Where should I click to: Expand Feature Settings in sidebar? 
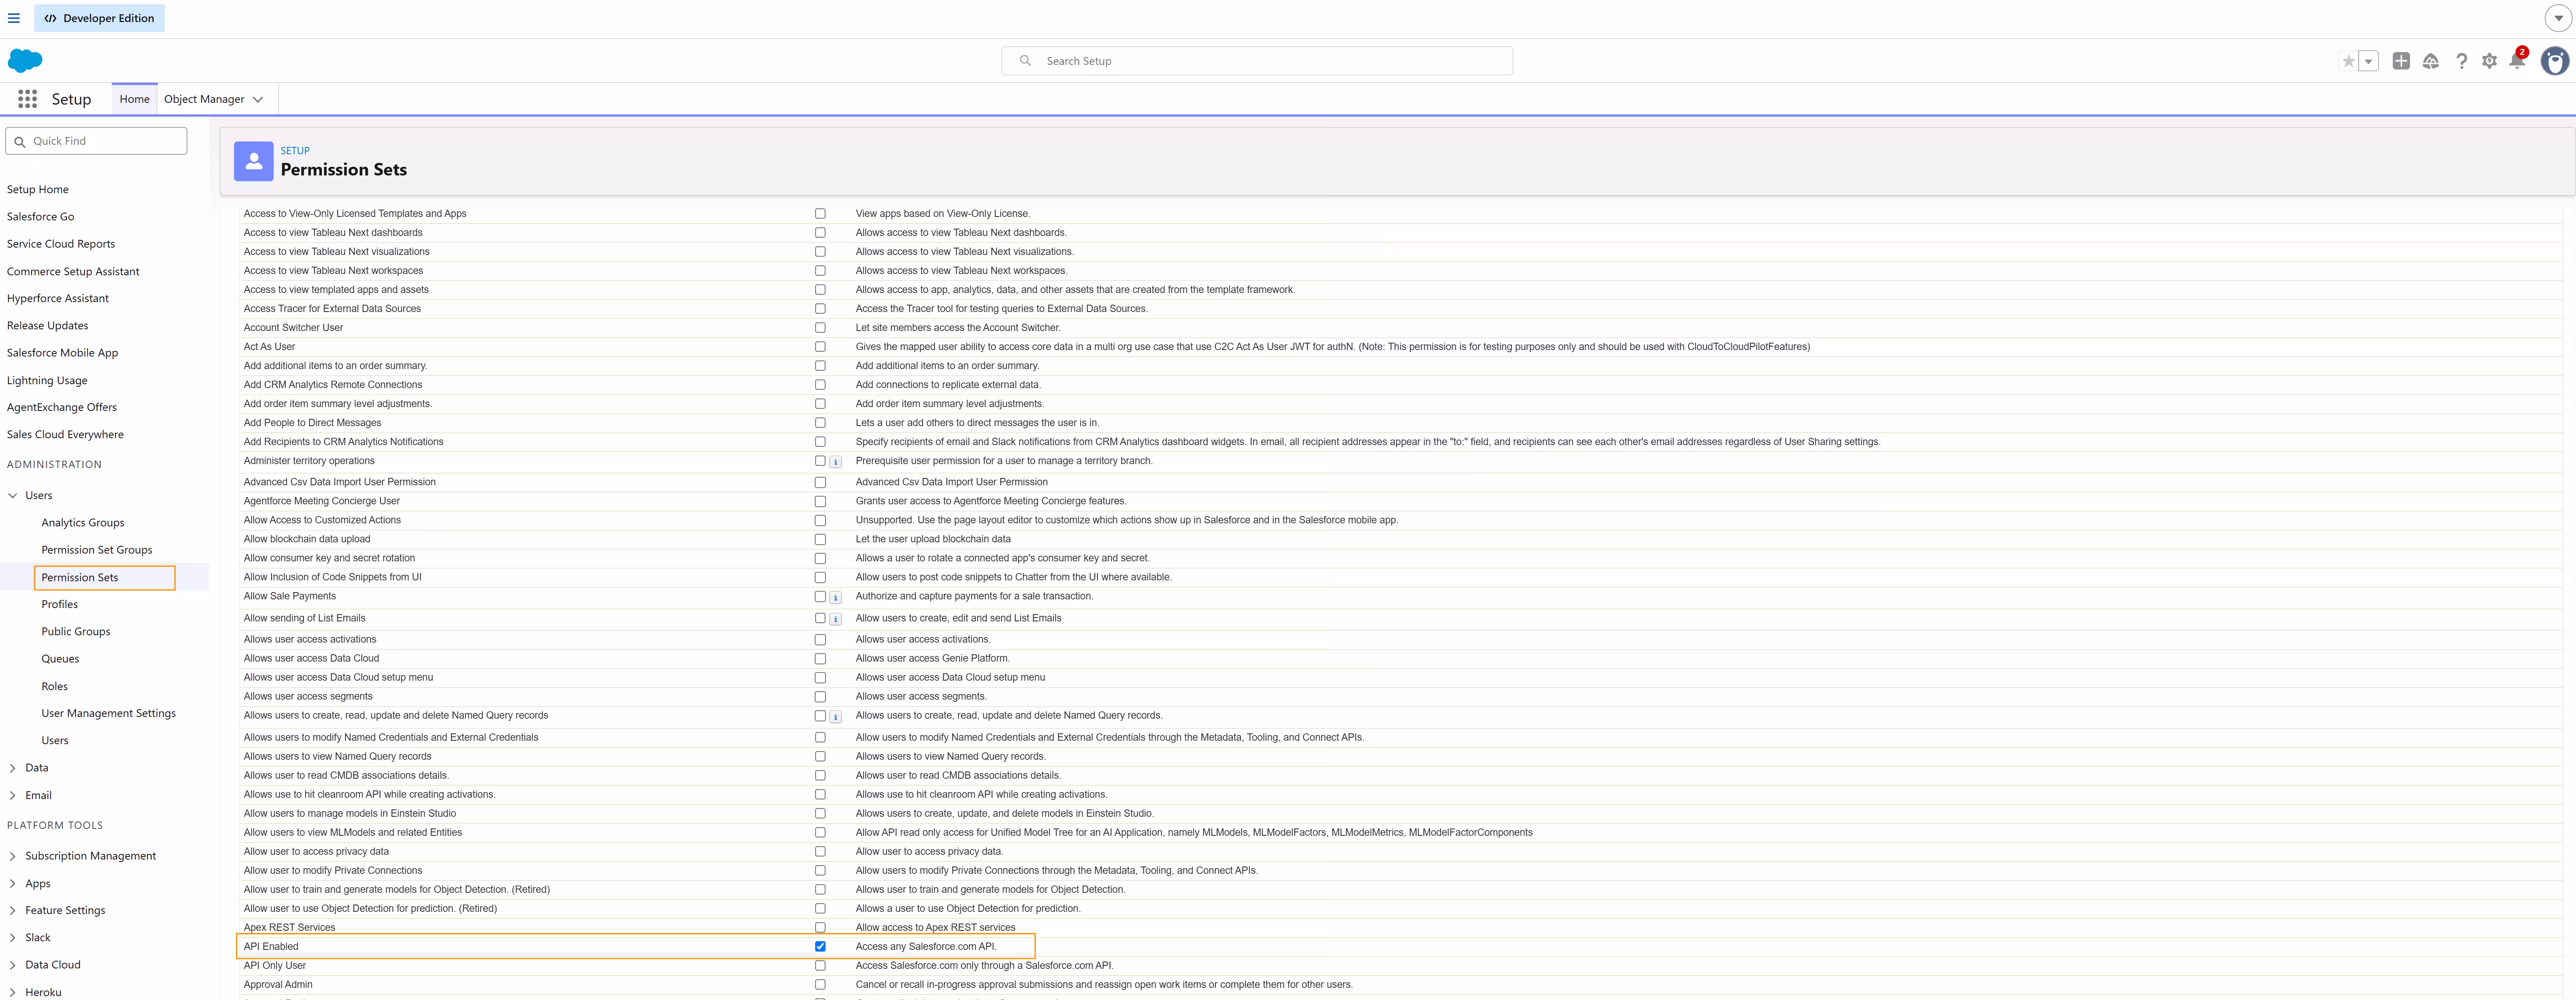point(13,910)
